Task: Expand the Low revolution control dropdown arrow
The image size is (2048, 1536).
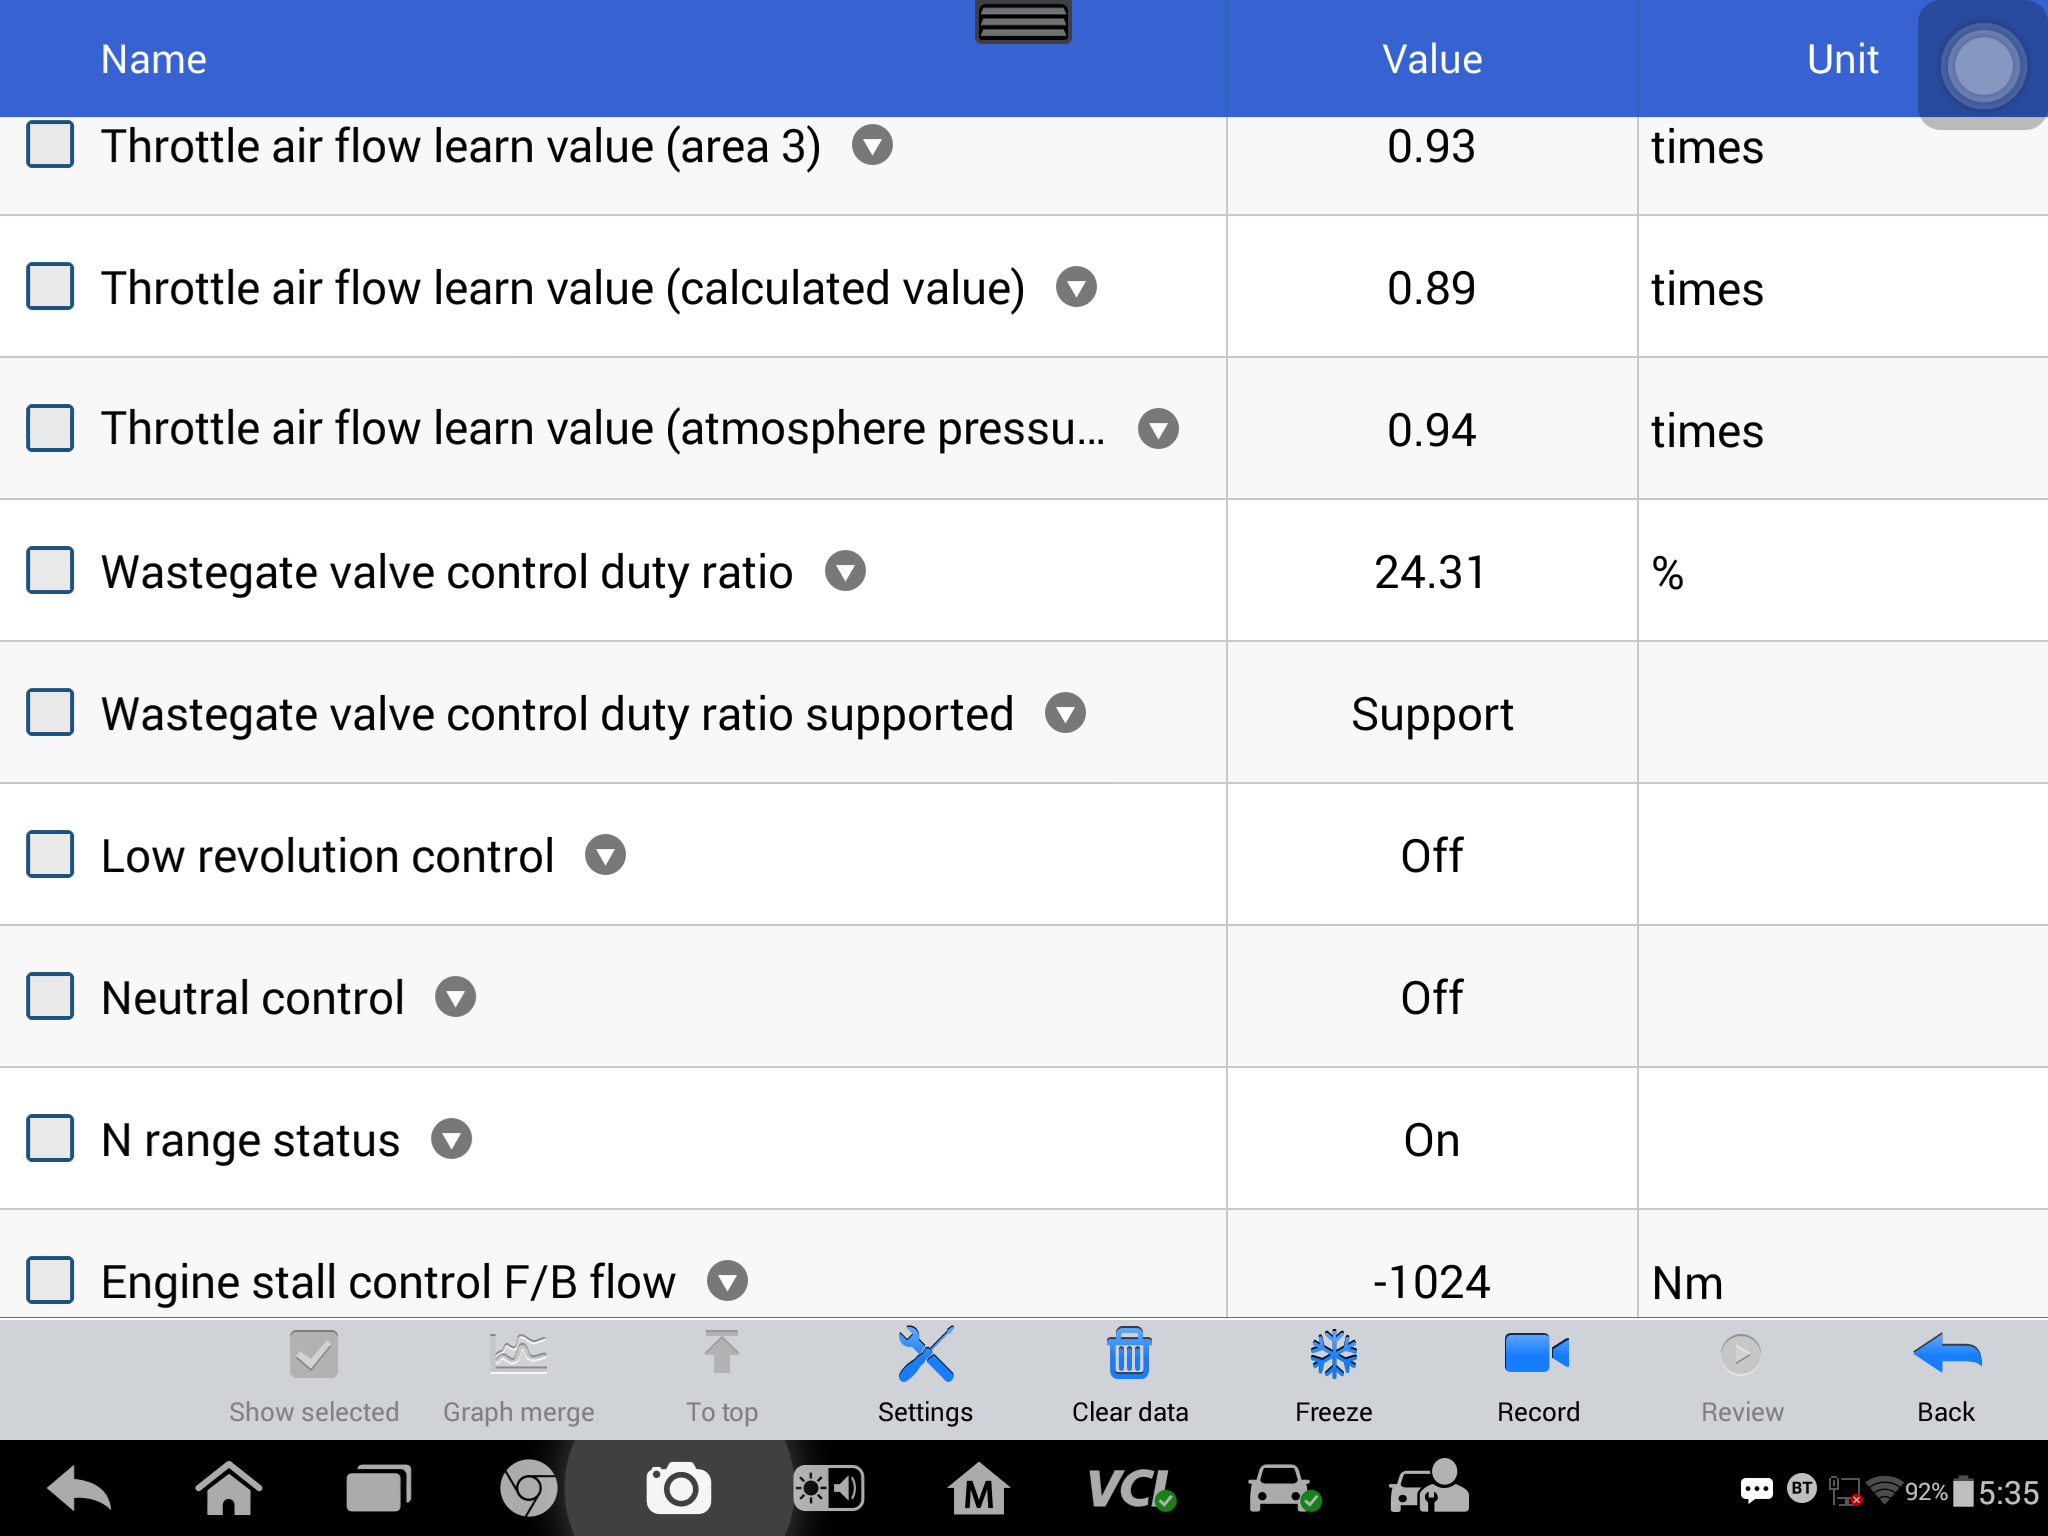Action: click(x=605, y=855)
